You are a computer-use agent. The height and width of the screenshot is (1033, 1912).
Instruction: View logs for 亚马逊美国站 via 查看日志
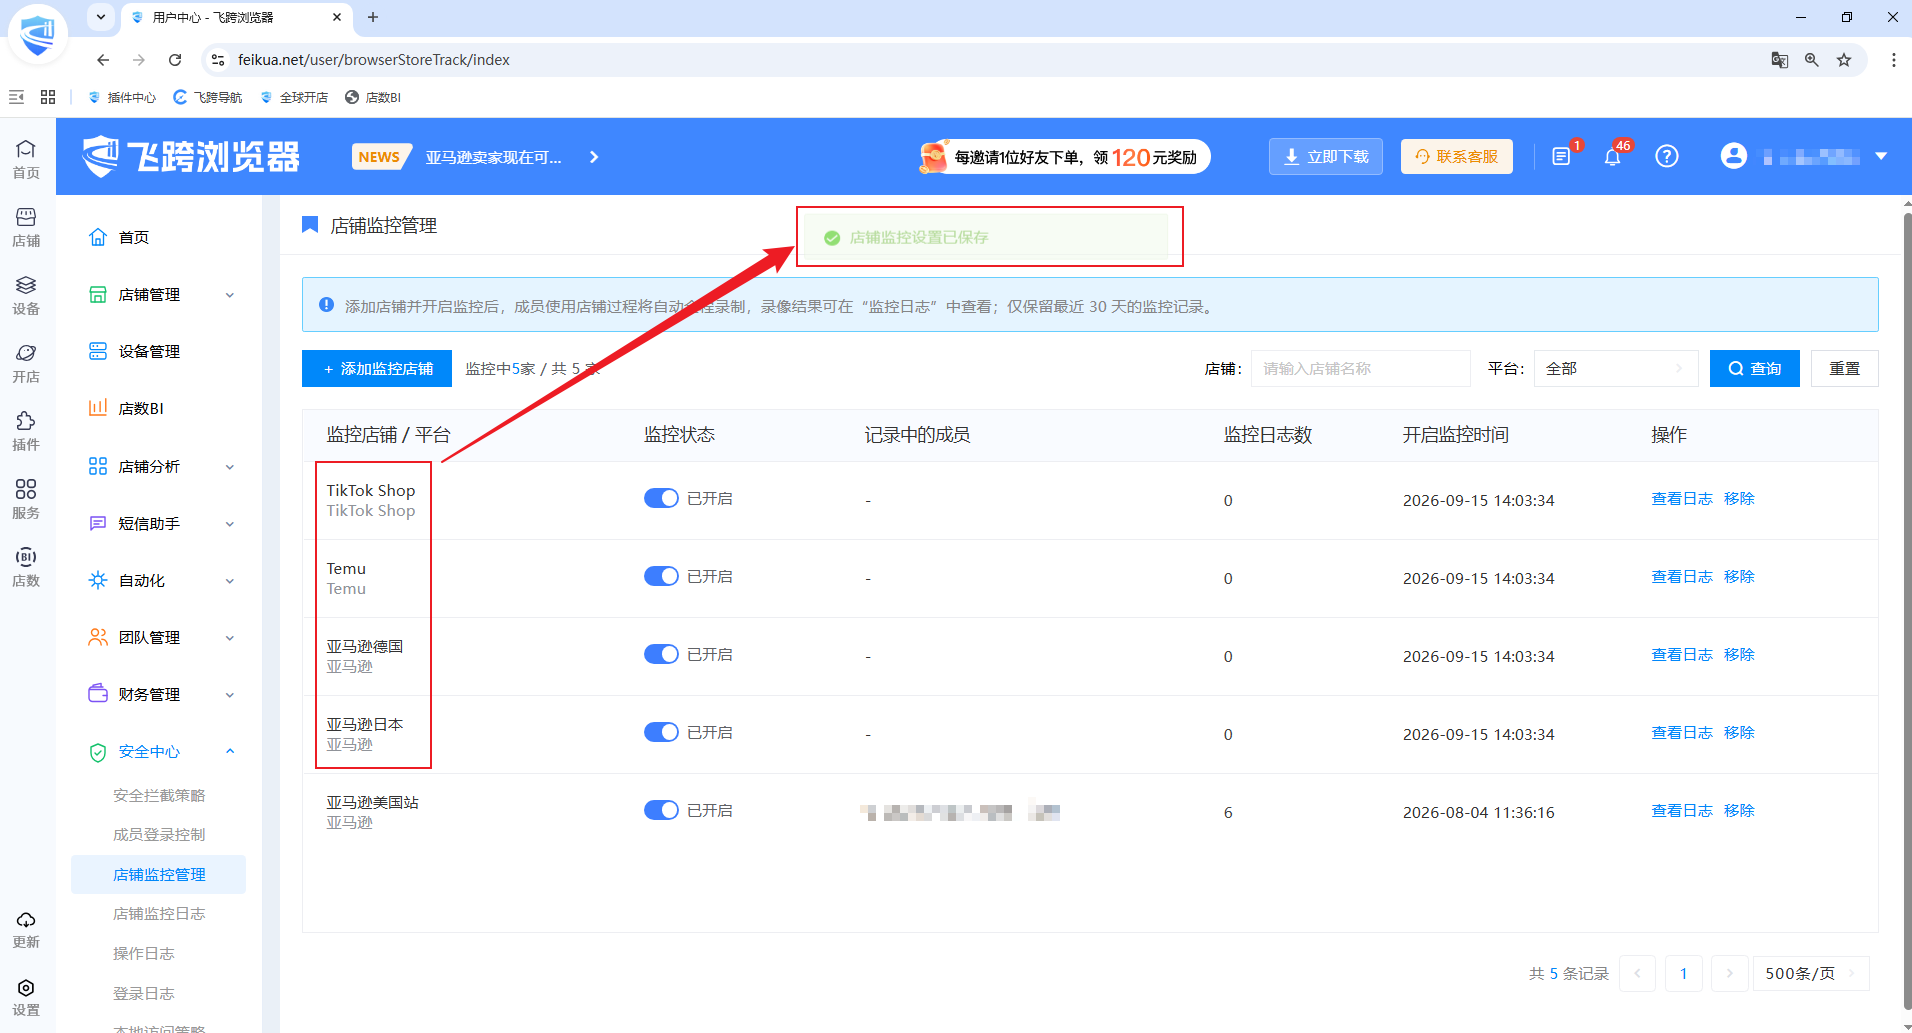pyautogui.click(x=1682, y=810)
